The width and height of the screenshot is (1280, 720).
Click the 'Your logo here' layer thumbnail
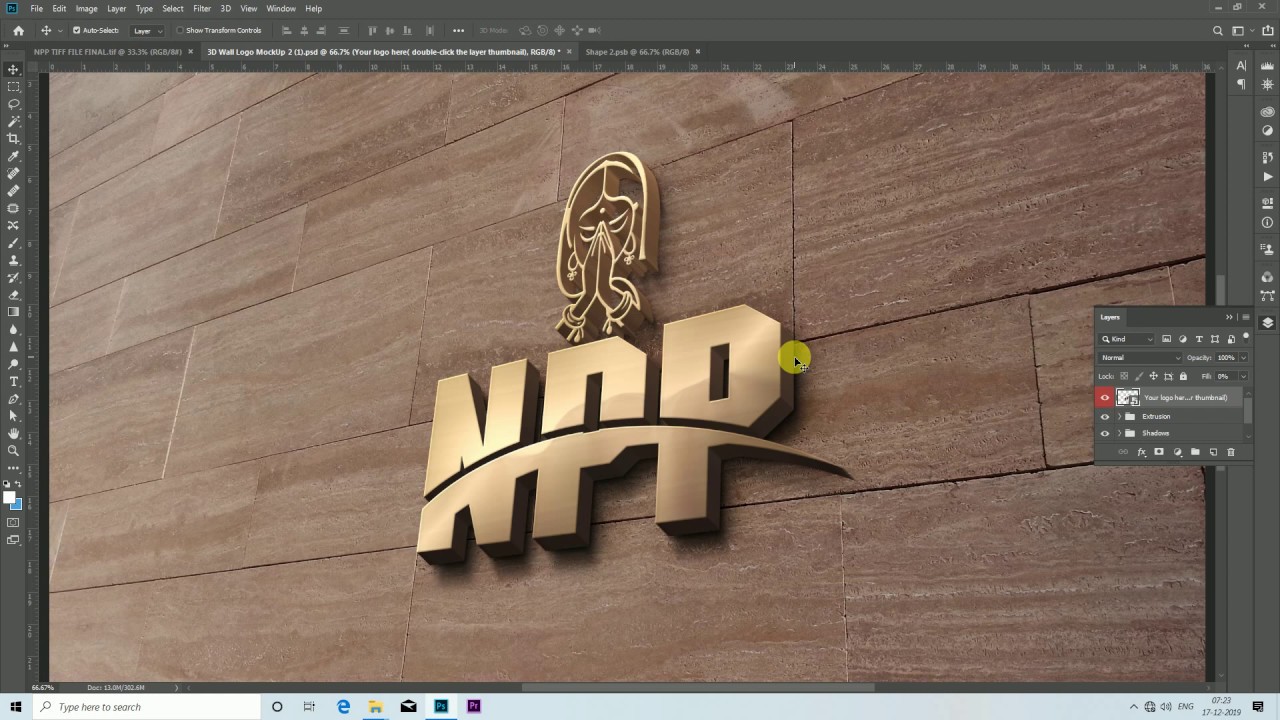coord(1128,397)
